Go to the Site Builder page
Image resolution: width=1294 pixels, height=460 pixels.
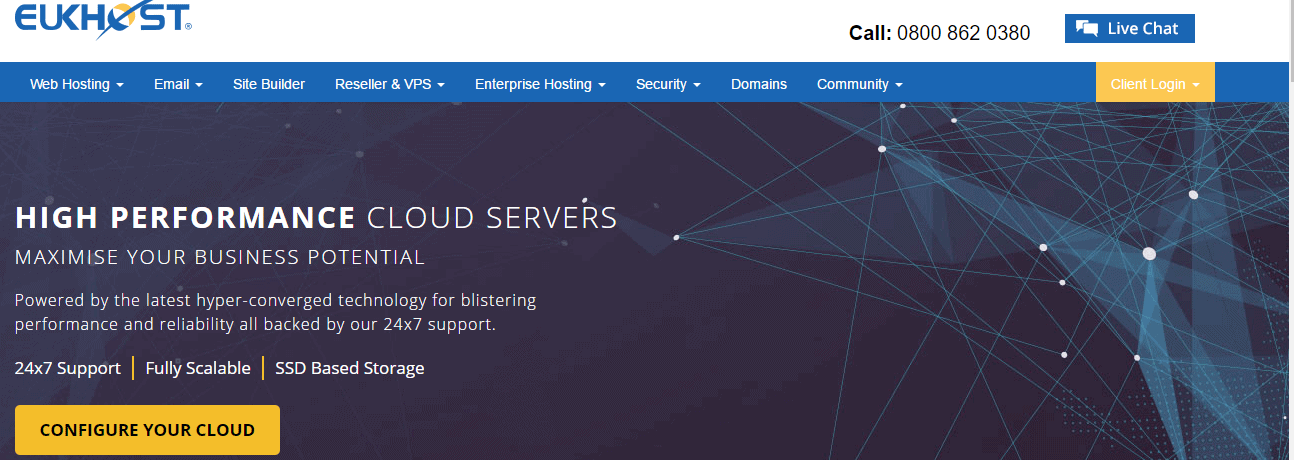[269, 84]
